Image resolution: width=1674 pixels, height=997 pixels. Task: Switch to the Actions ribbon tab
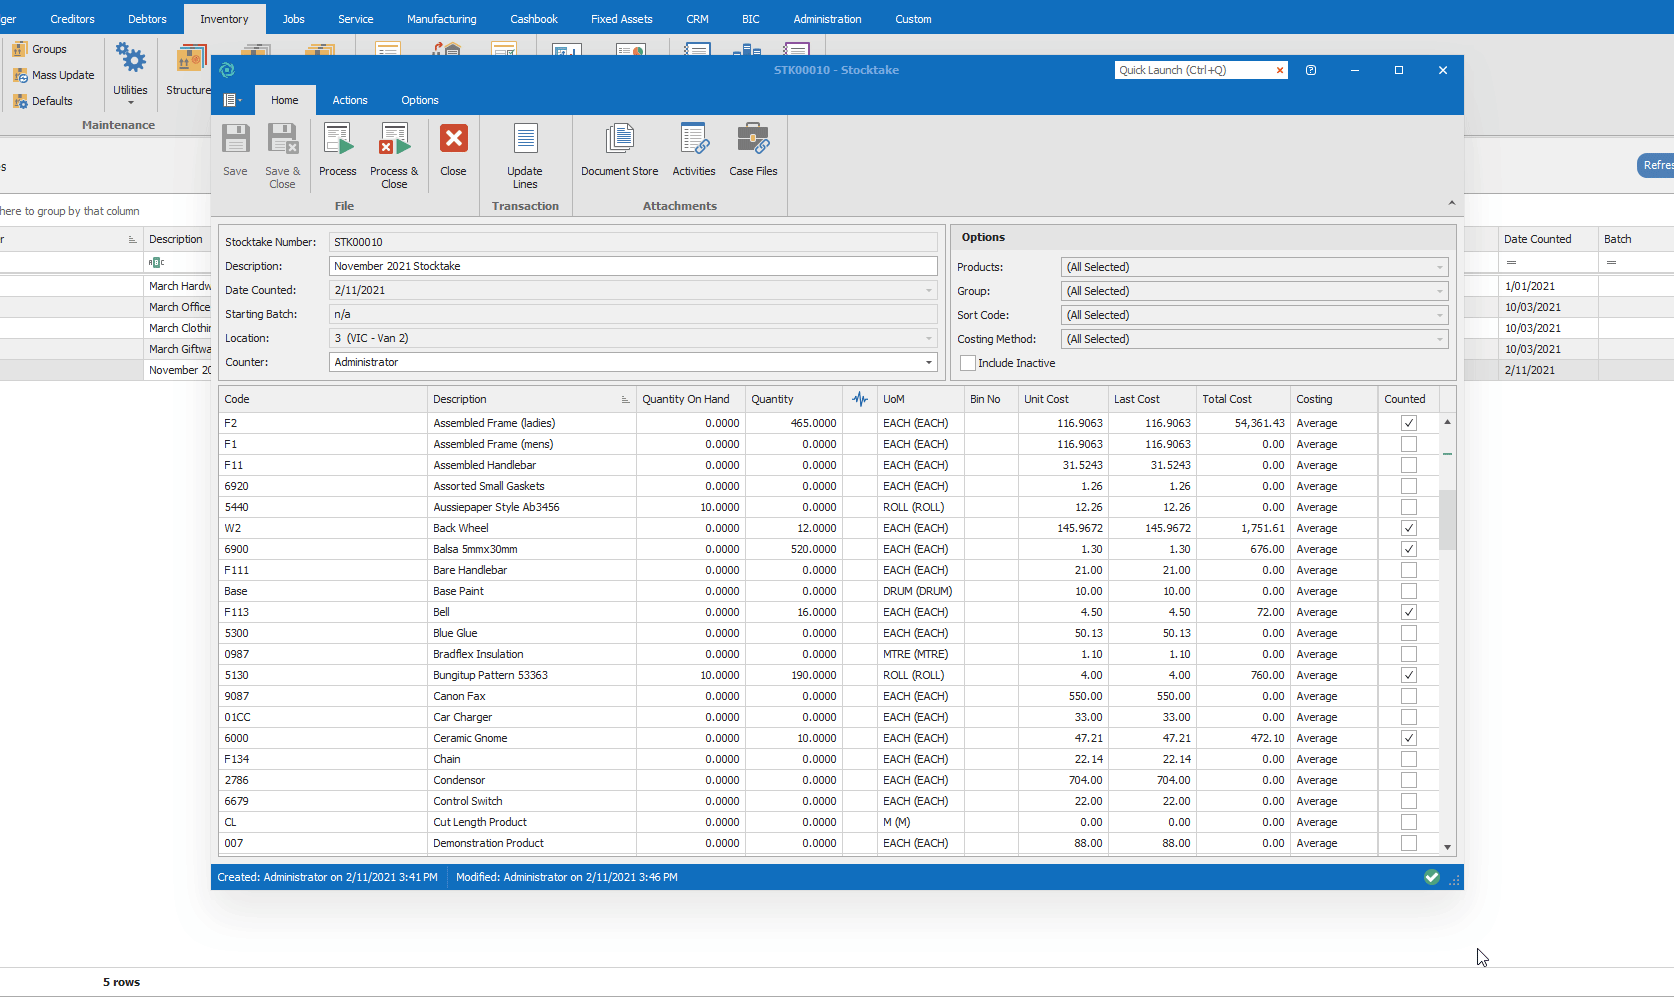(x=350, y=100)
